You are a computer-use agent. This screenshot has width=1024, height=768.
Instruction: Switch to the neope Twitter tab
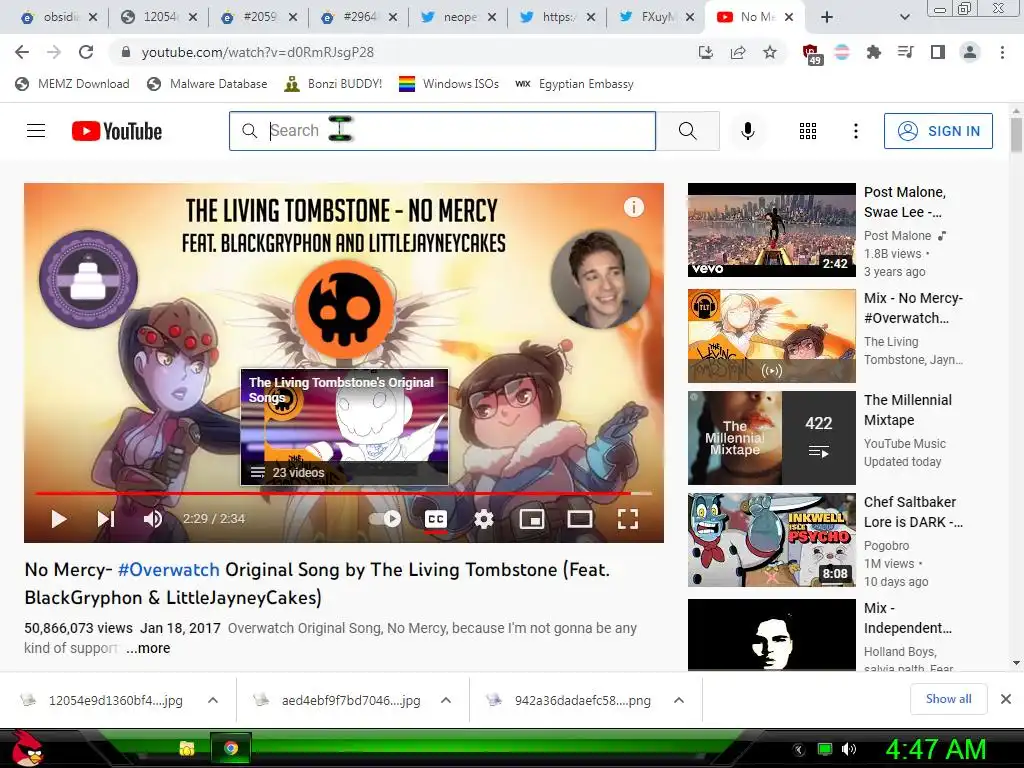pyautogui.click(x=458, y=17)
